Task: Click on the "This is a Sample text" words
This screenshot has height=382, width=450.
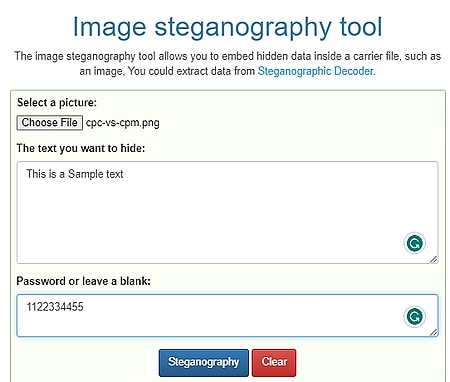Action: (x=75, y=174)
